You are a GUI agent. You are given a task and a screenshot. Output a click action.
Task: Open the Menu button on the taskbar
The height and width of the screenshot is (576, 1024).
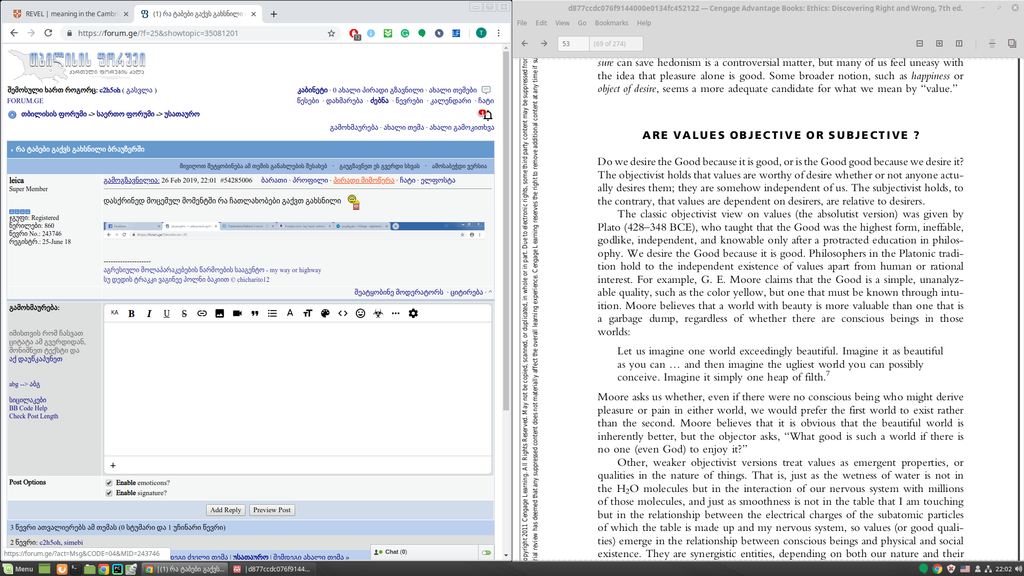point(18,569)
